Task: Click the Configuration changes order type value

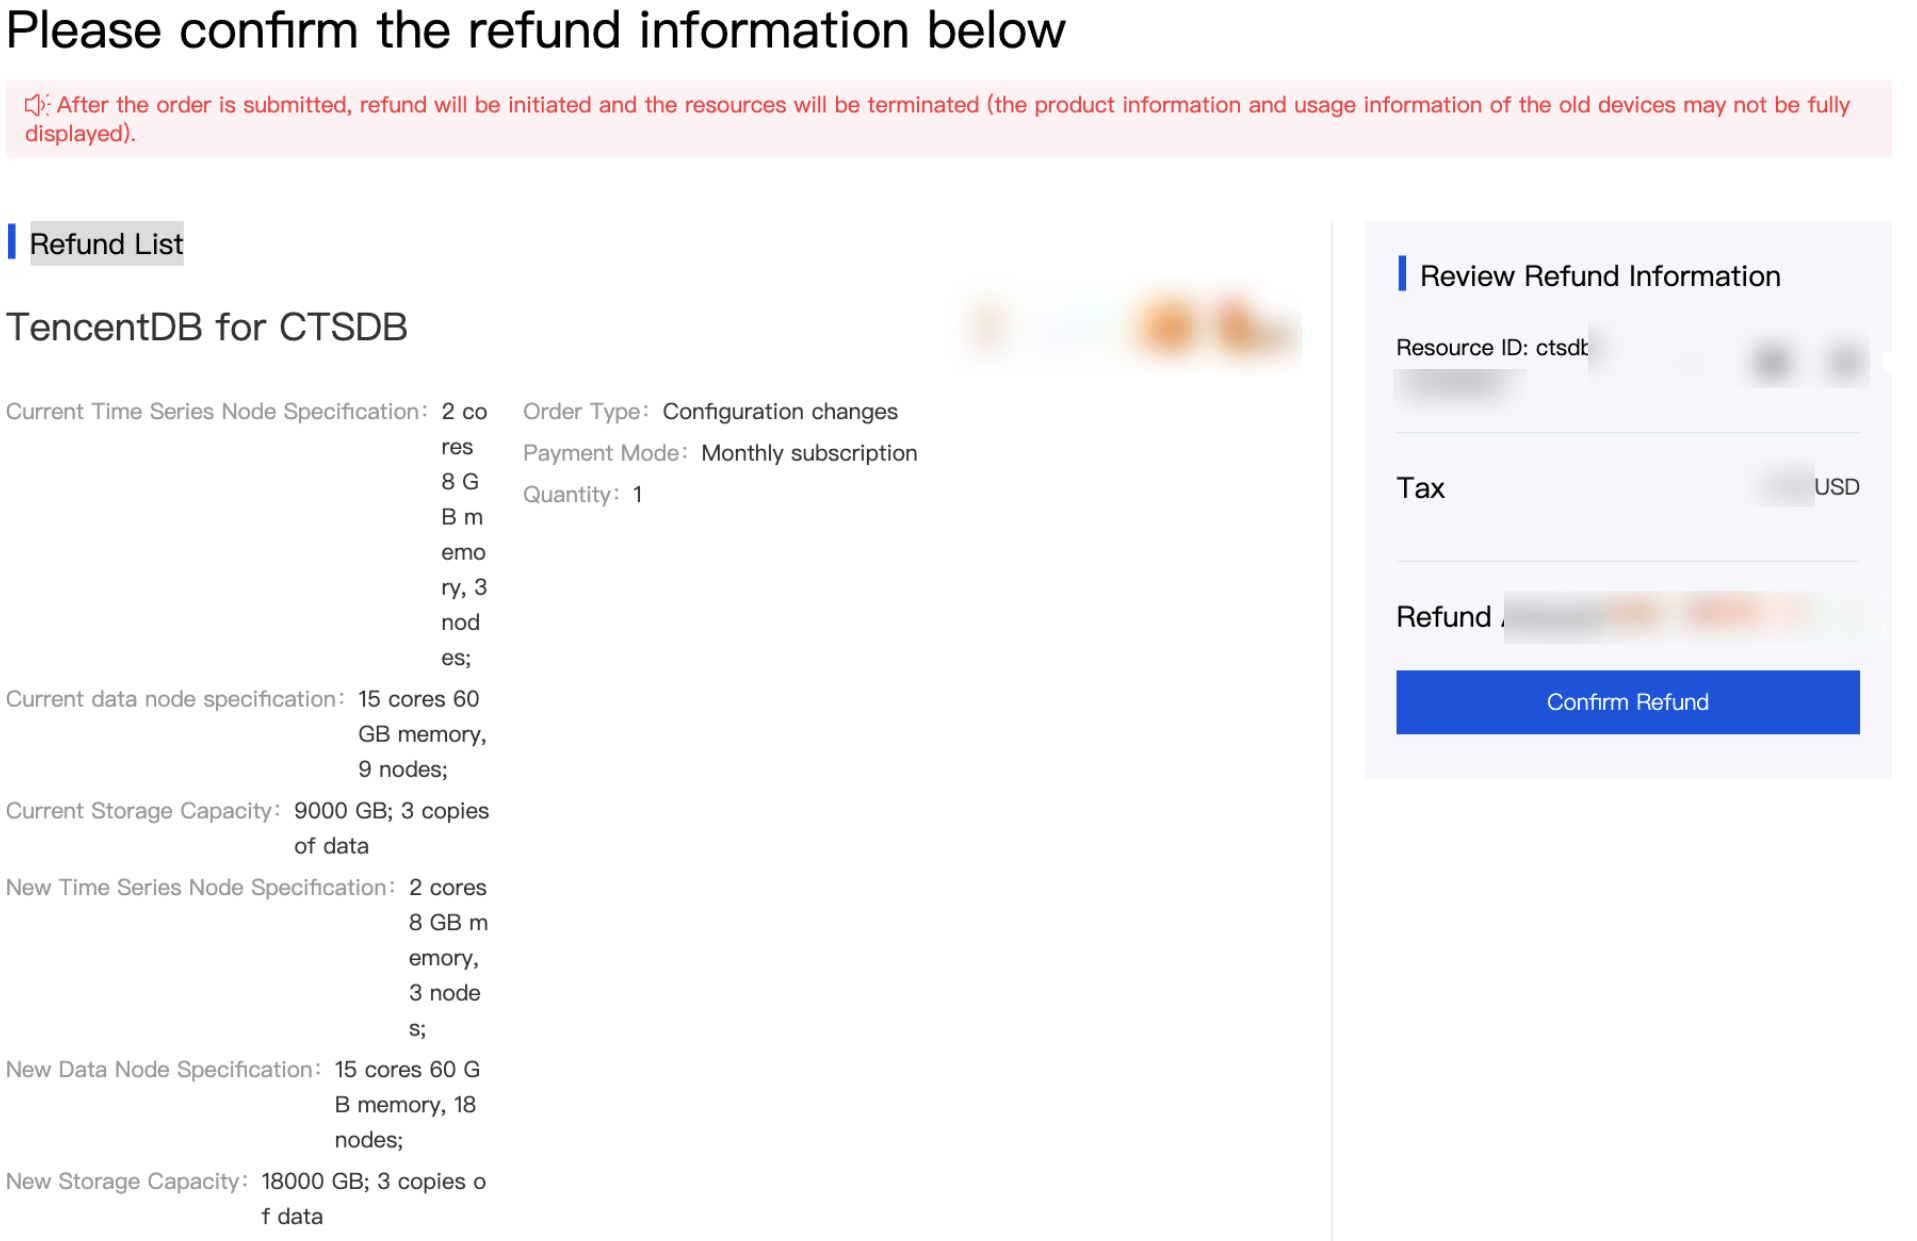Action: click(779, 412)
